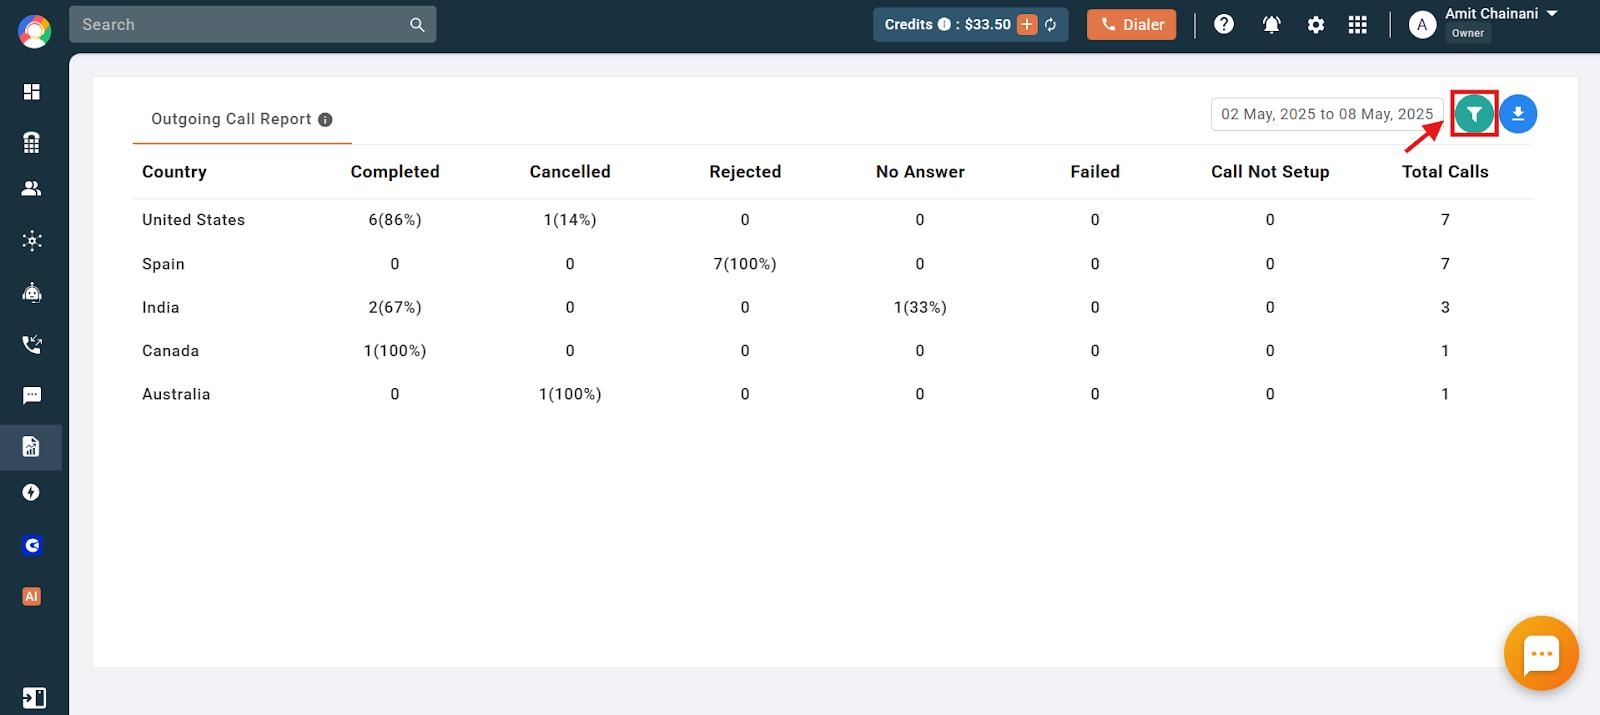
Task: Select the Canada row label
Action: tap(170, 351)
